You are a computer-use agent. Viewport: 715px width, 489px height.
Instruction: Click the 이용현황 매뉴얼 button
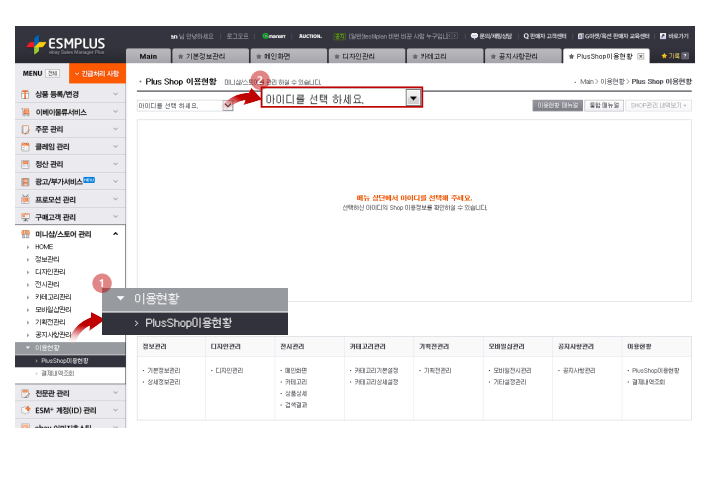pos(557,105)
